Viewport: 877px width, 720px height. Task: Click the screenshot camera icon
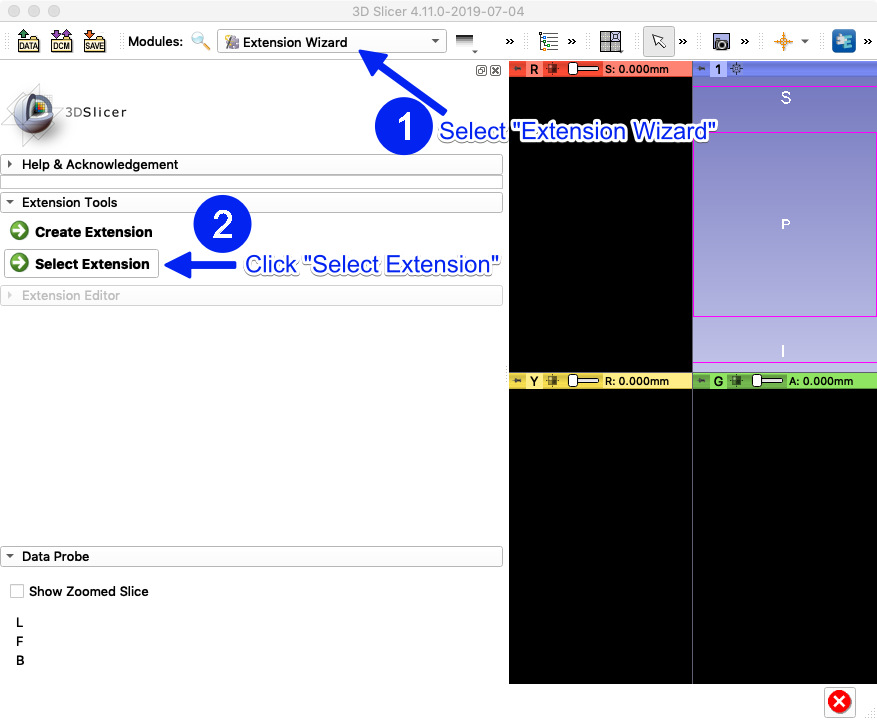tap(721, 41)
